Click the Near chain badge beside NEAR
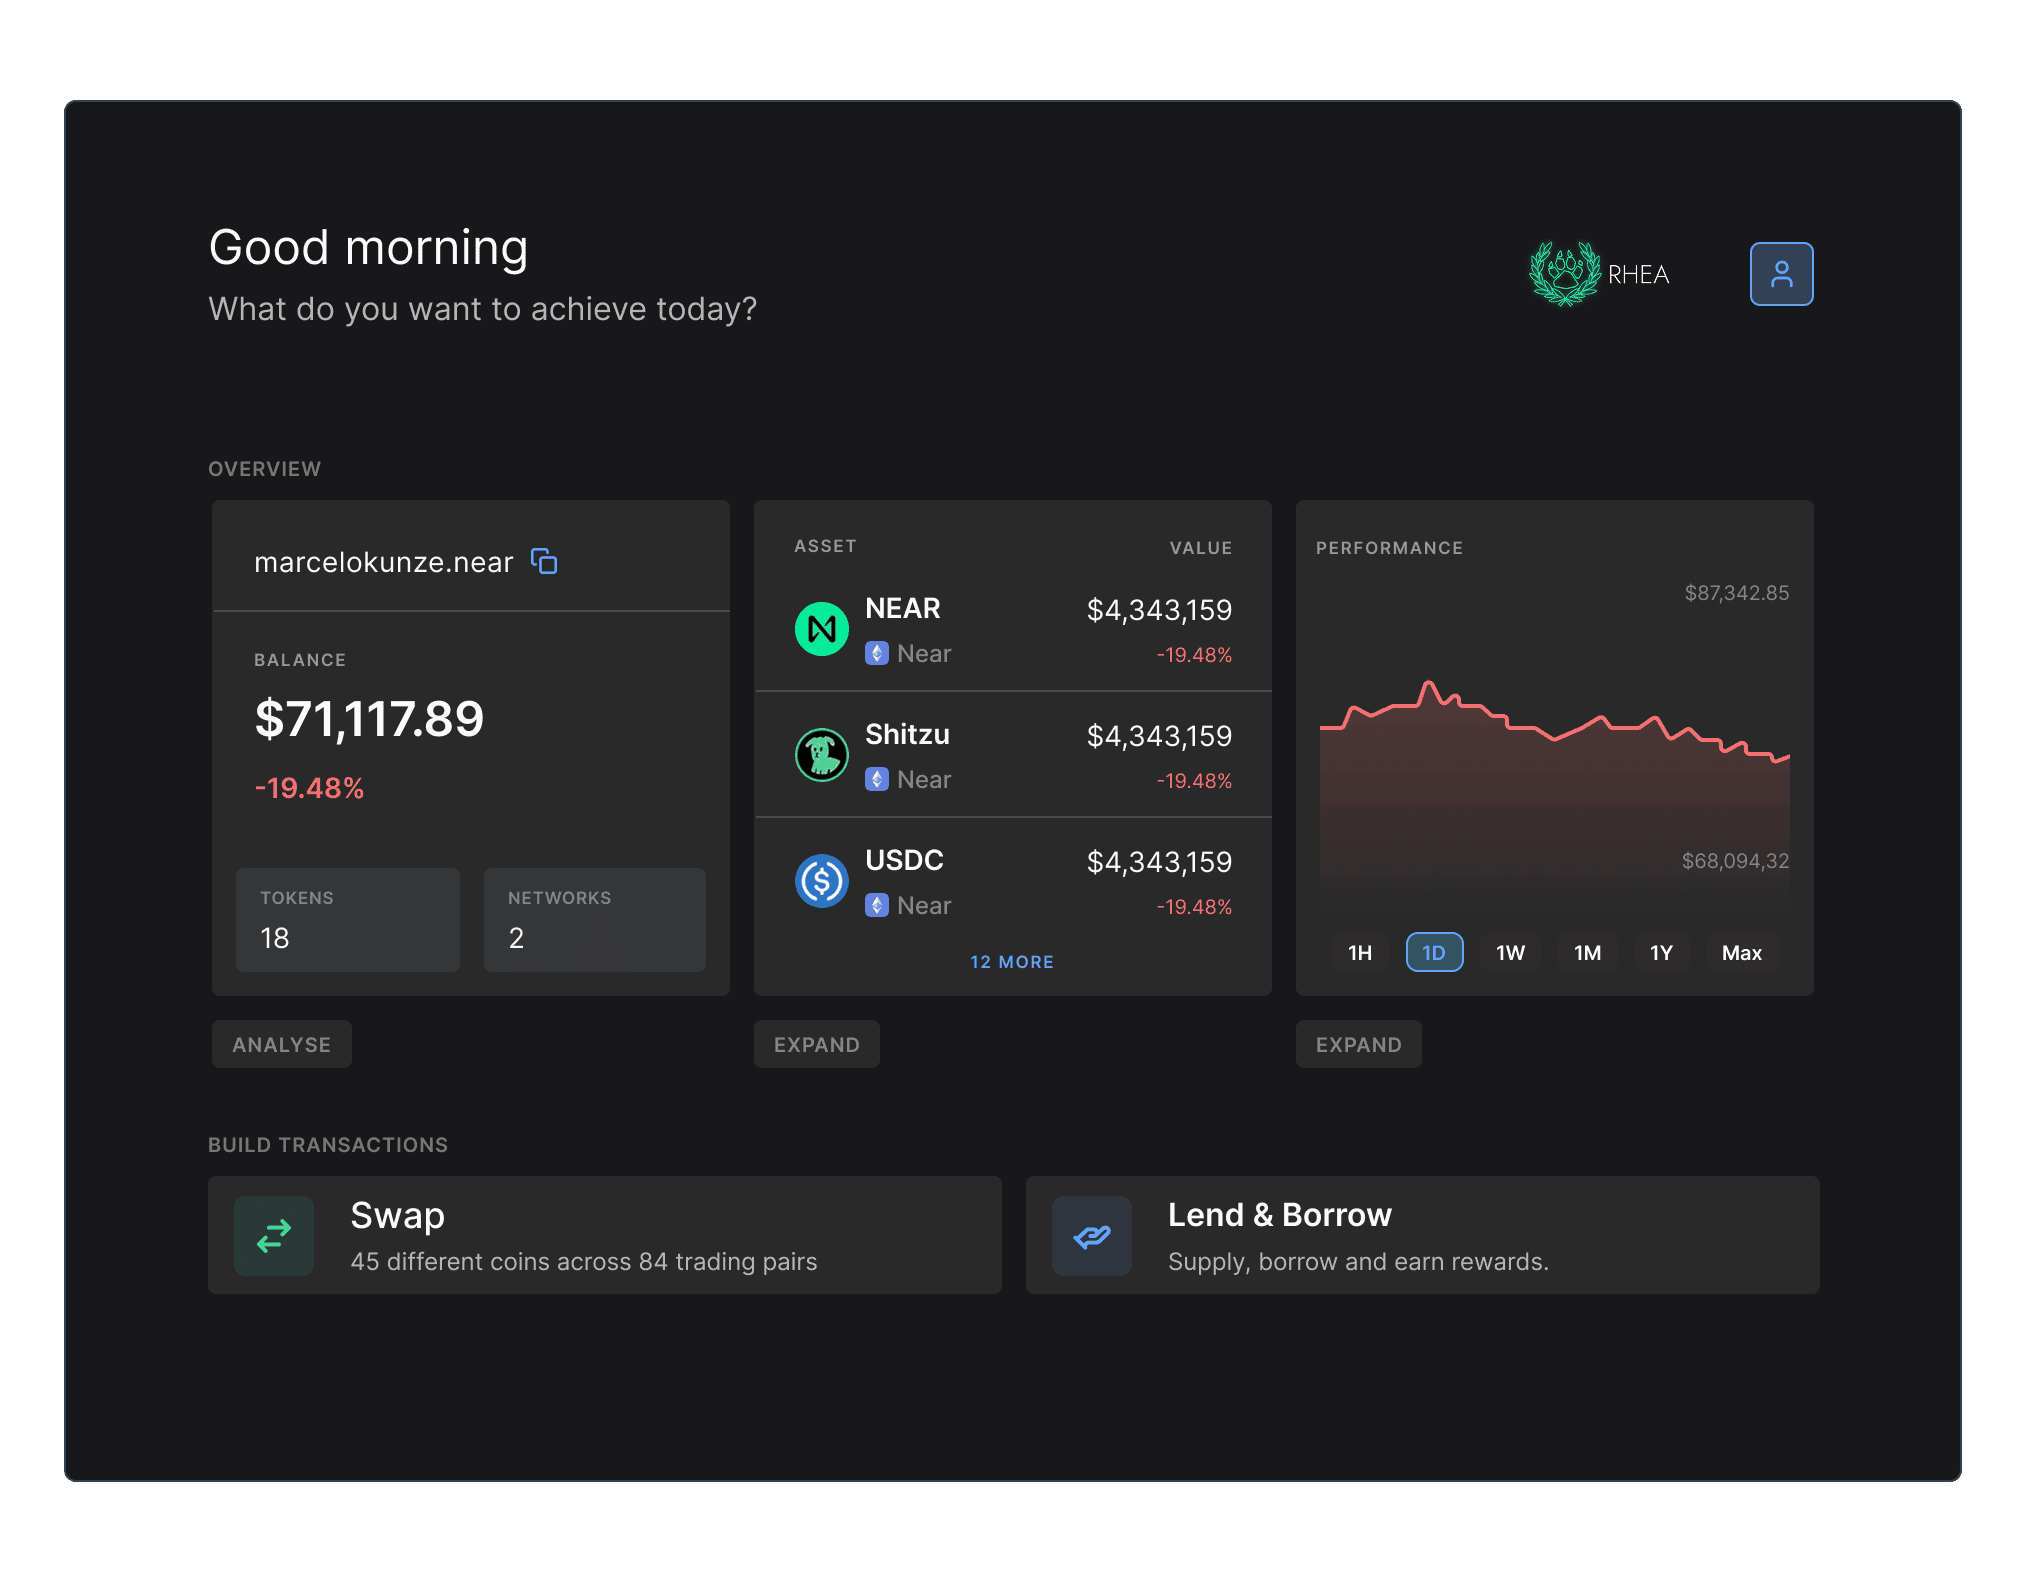2026x1582 pixels. (879, 653)
